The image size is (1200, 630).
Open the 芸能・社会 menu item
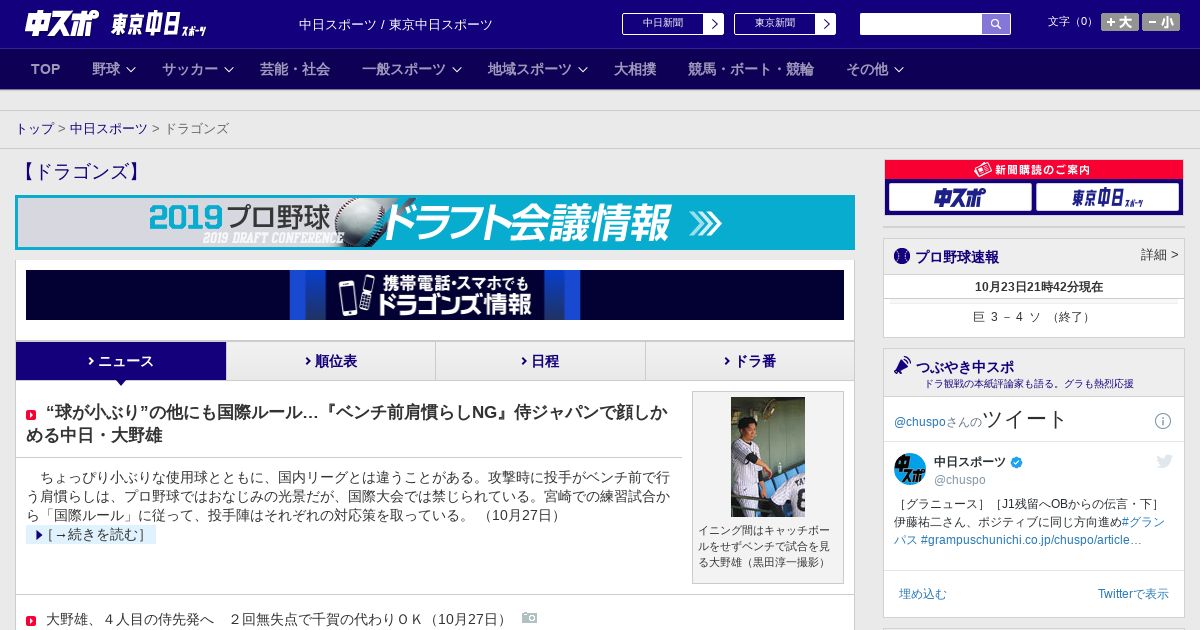click(295, 69)
